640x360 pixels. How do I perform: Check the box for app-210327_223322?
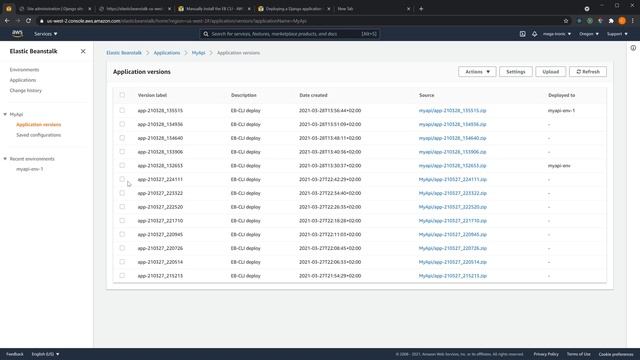point(122,193)
